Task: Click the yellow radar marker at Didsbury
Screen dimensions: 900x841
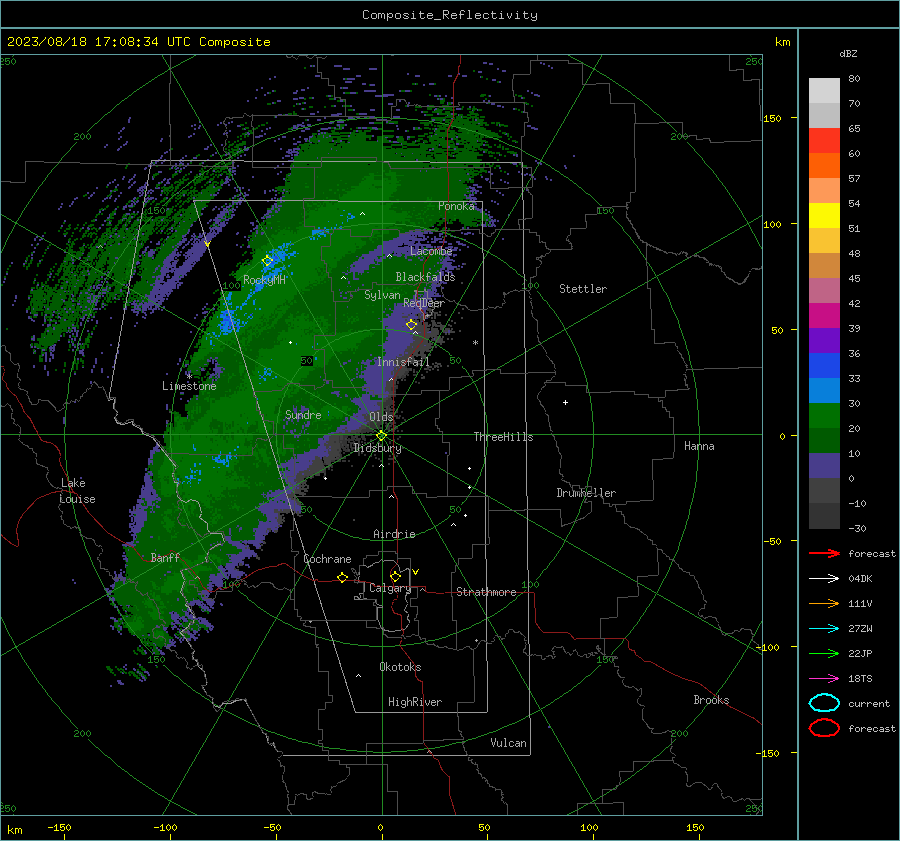Action: pyautogui.click(x=381, y=436)
